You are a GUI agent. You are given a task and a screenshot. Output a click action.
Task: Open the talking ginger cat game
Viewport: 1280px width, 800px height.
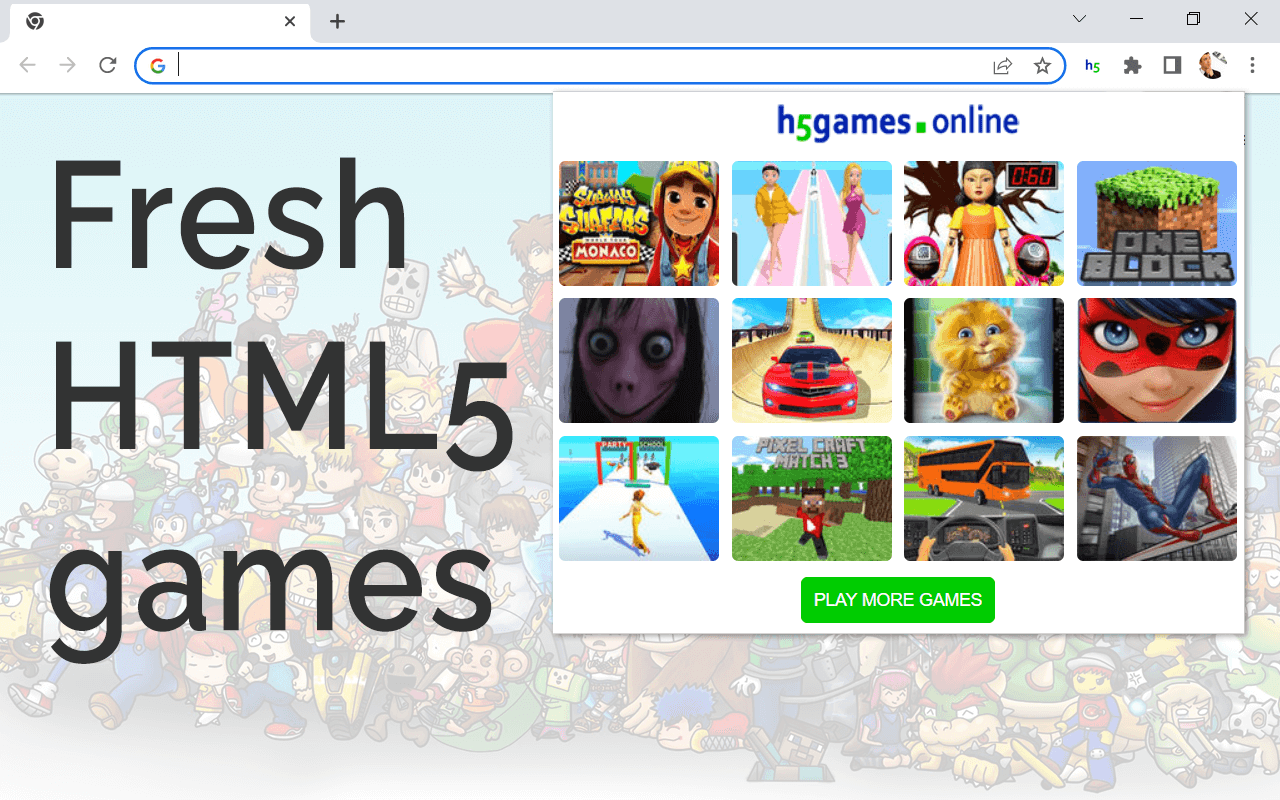point(984,360)
